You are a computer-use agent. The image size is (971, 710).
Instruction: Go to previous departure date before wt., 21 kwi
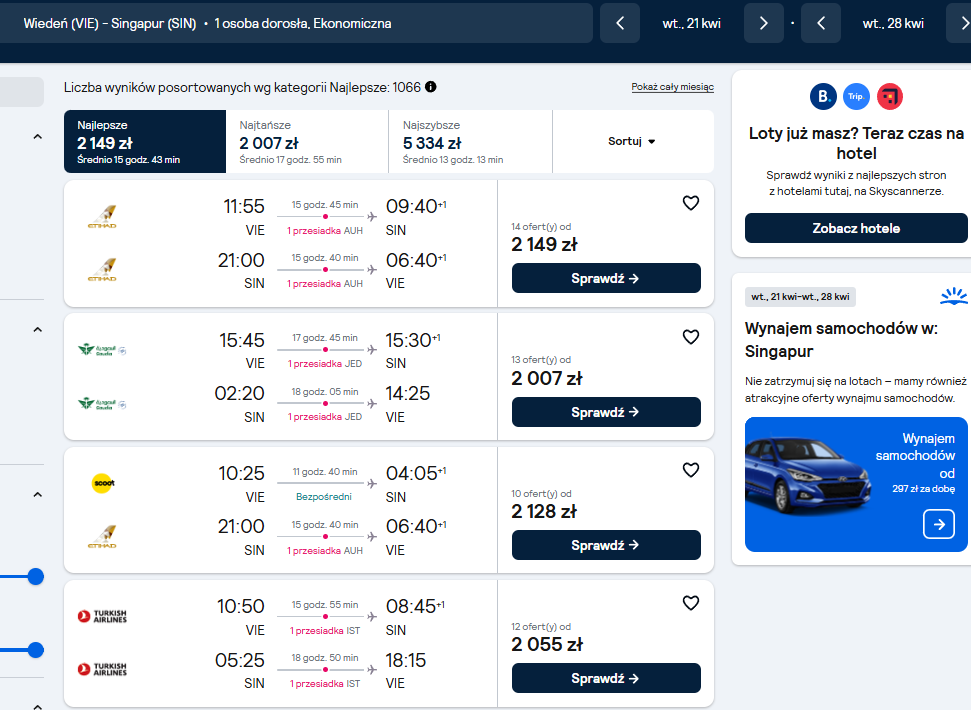[620, 24]
